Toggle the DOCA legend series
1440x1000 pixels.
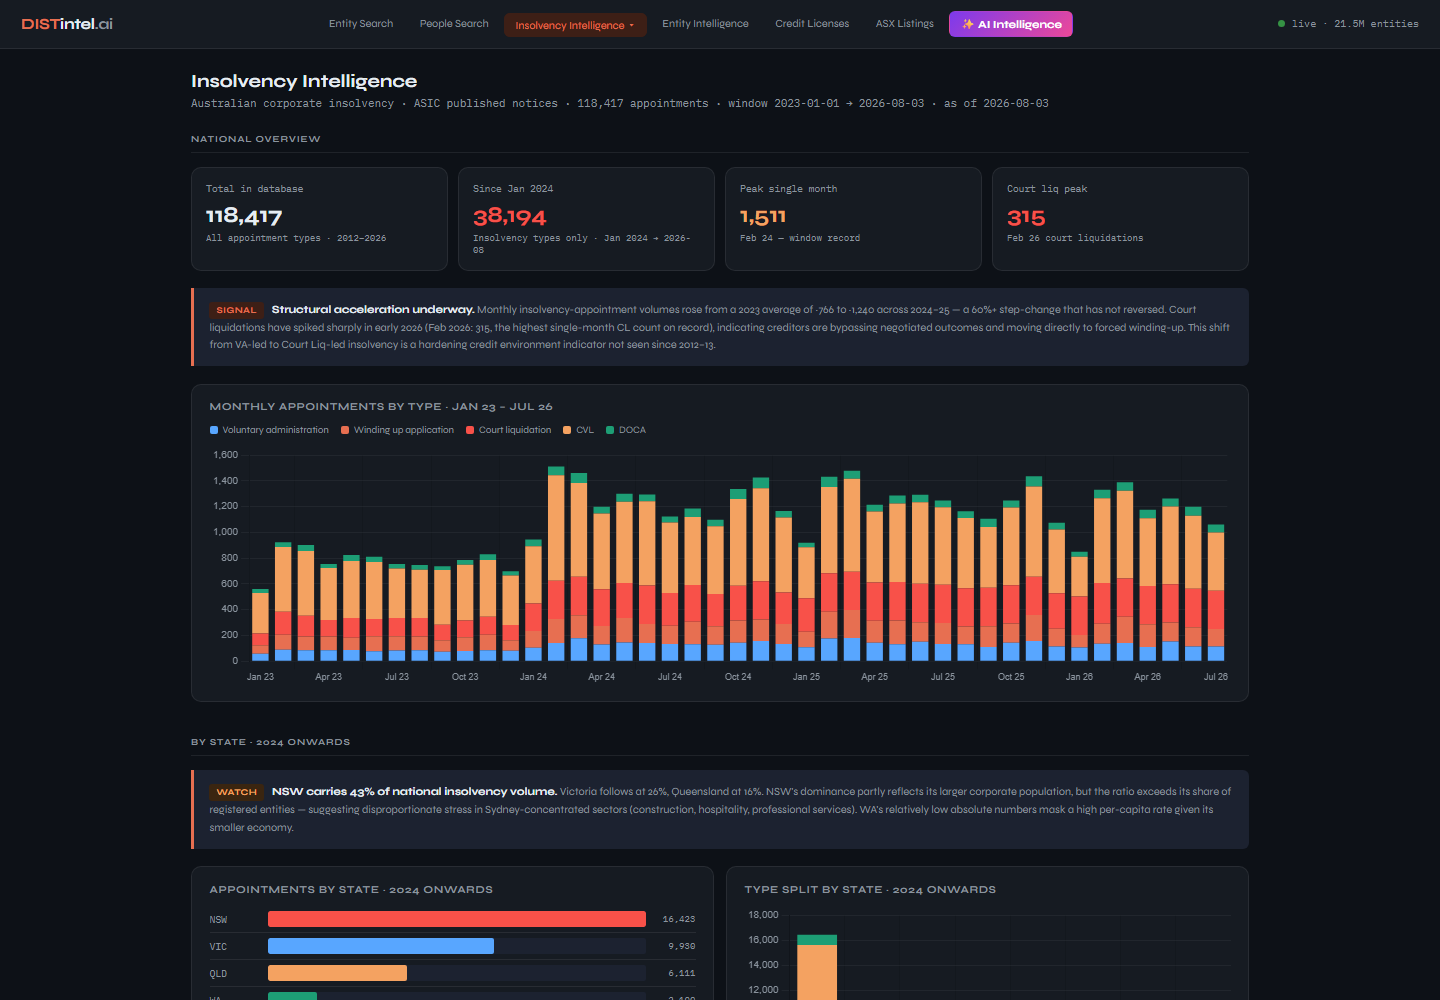[626, 430]
